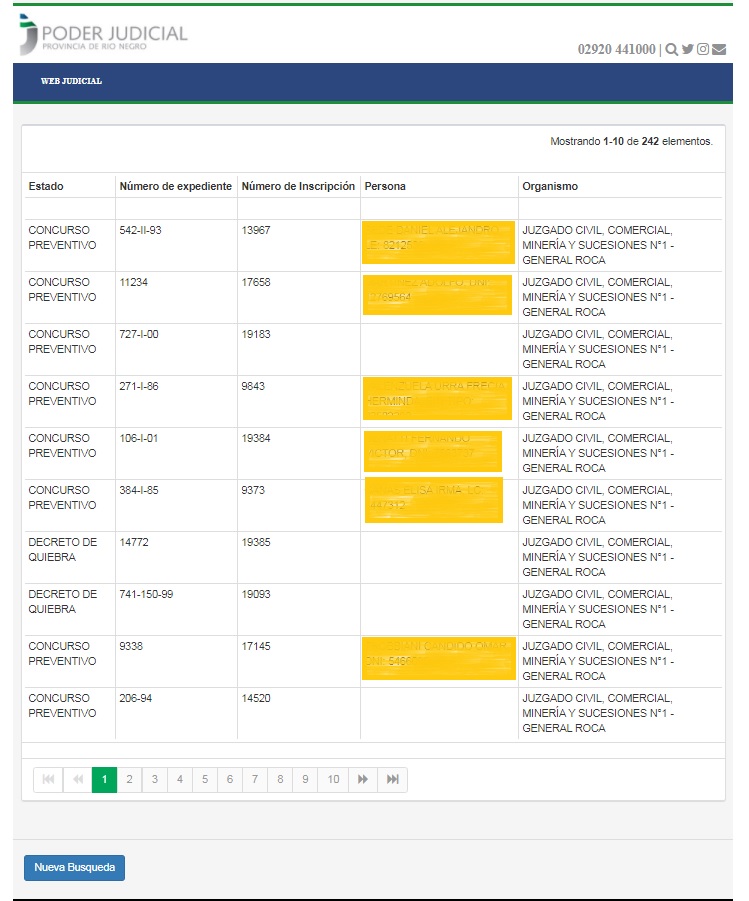Viewport: 749px width, 901px height.
Task: Click inscripción number 19385
Action: (256, 542)
